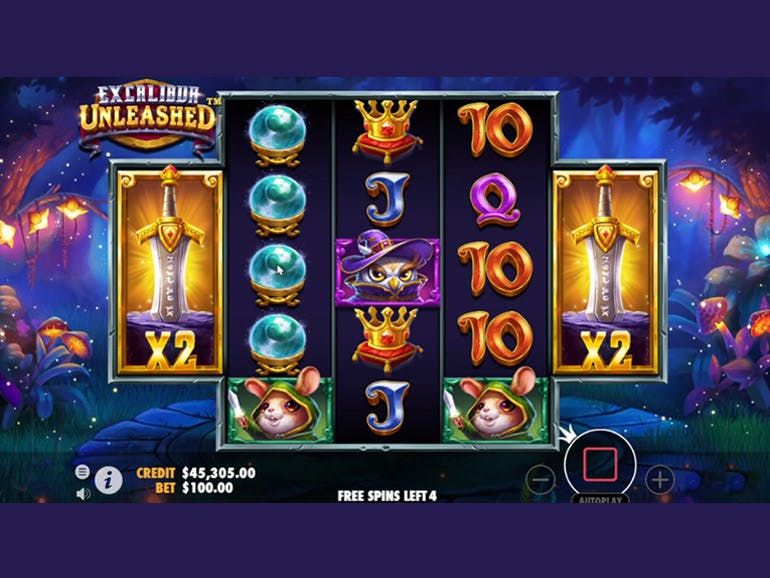Viewport: 770px width, 578px height.
Task: Mute the game sound speaker icon
Action: click(83, 494)
